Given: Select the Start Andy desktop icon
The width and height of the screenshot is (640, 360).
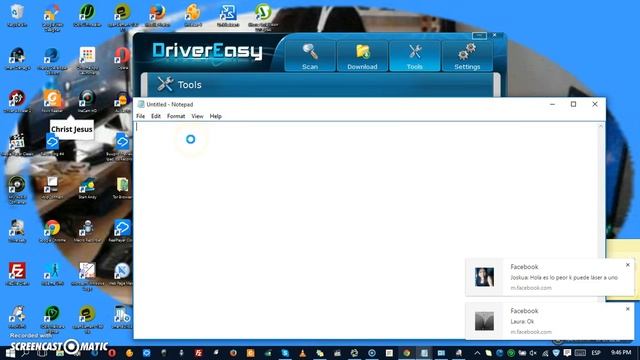Looking at the screenshot, I should 87,188.
